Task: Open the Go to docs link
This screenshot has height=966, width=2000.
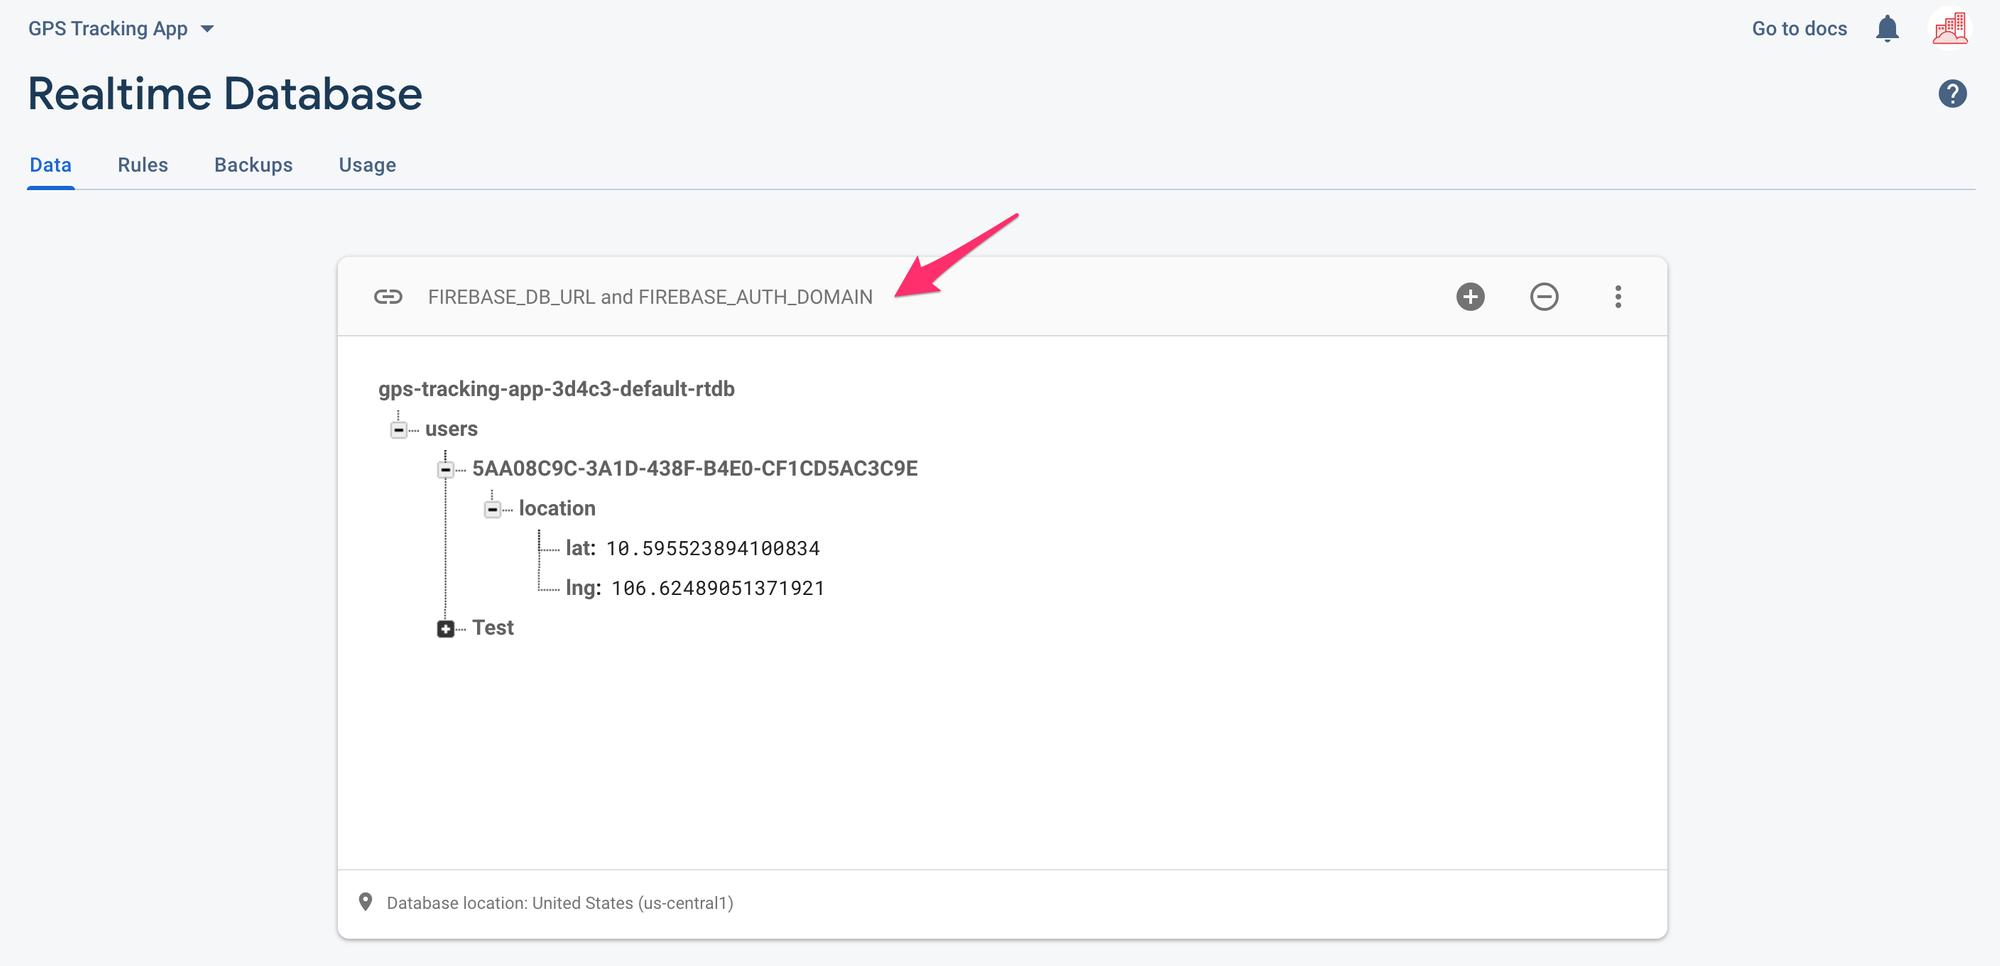Action: coord(1798,28)
